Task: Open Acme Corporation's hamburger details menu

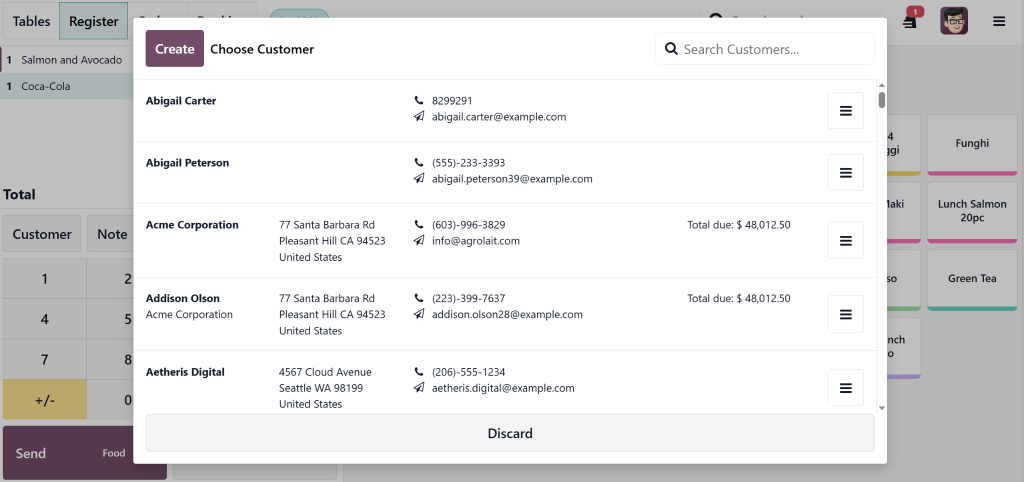Action: (x=845, y=240)
